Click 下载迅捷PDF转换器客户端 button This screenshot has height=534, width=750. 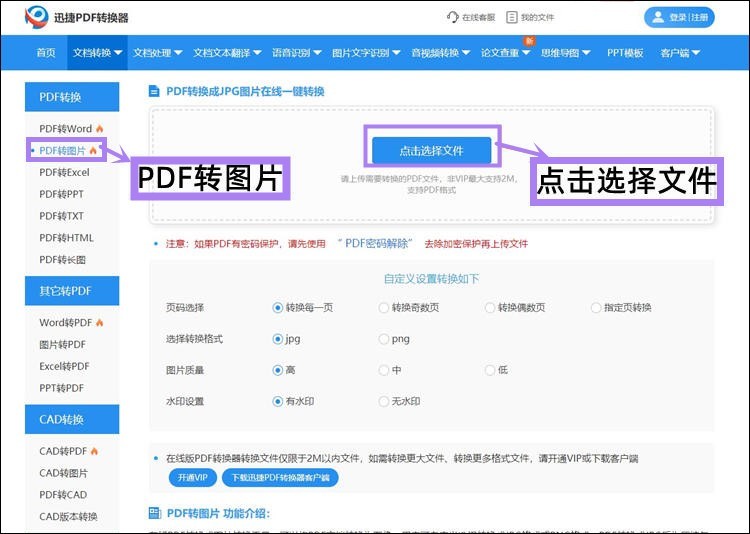280,478
